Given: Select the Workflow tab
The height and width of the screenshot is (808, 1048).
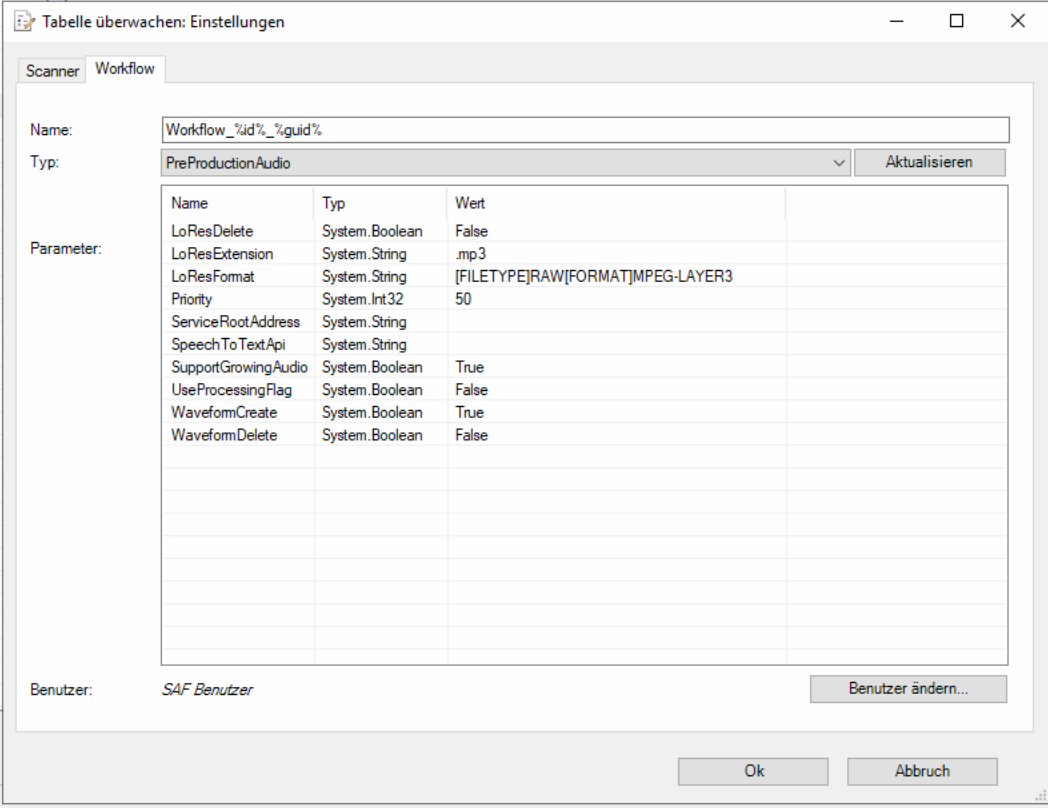Looking at the screenshot, I should [125, 69].
